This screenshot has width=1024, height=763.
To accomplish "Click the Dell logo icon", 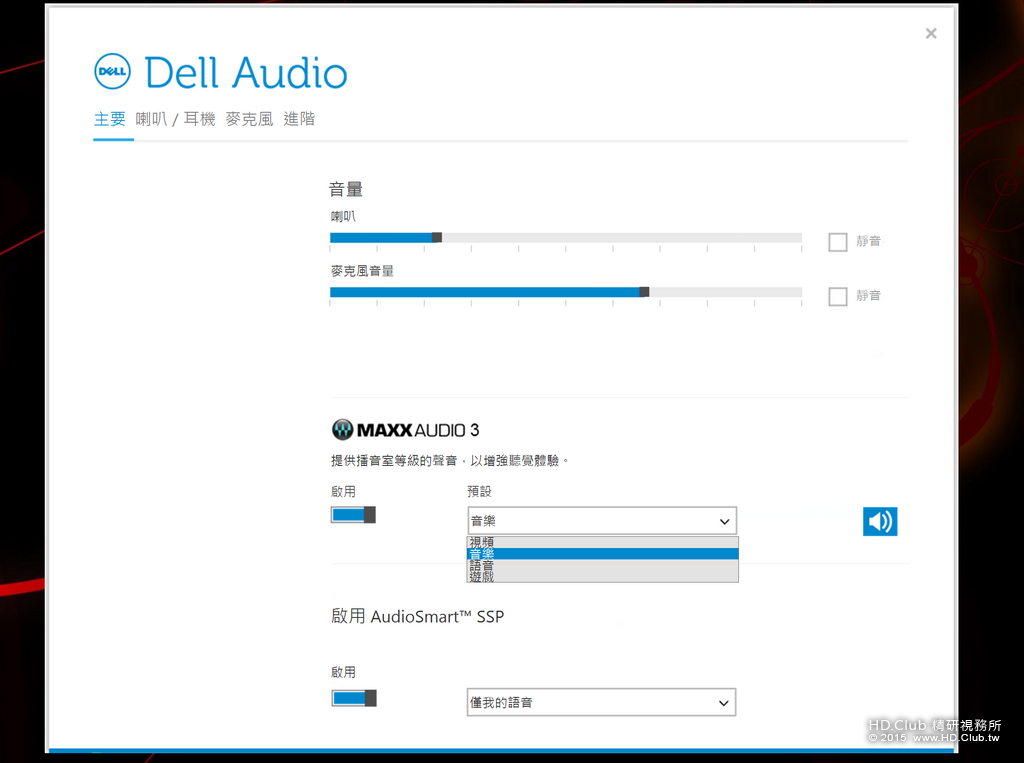I will click(x=112, y=72).
